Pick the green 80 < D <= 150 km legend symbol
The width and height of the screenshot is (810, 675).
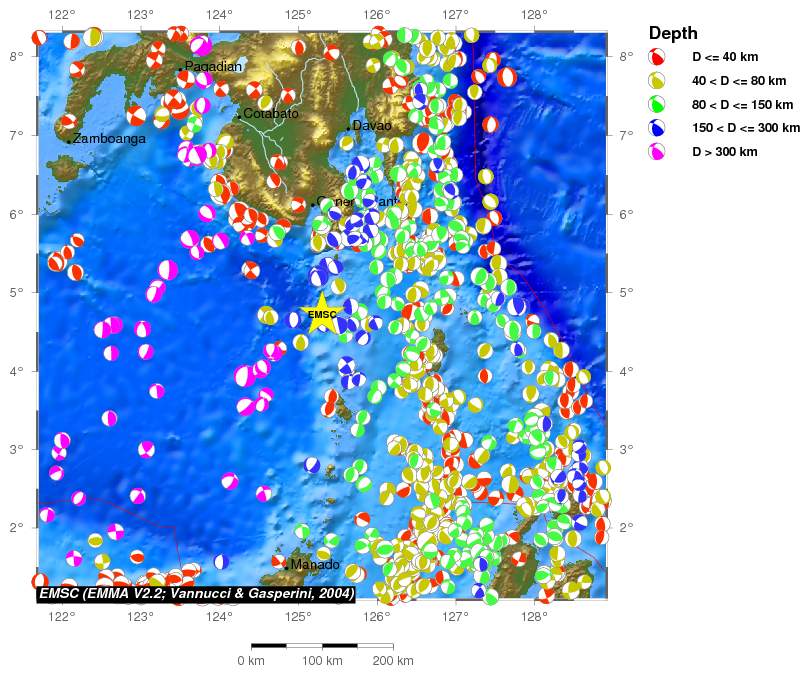(x=656, y=104)
